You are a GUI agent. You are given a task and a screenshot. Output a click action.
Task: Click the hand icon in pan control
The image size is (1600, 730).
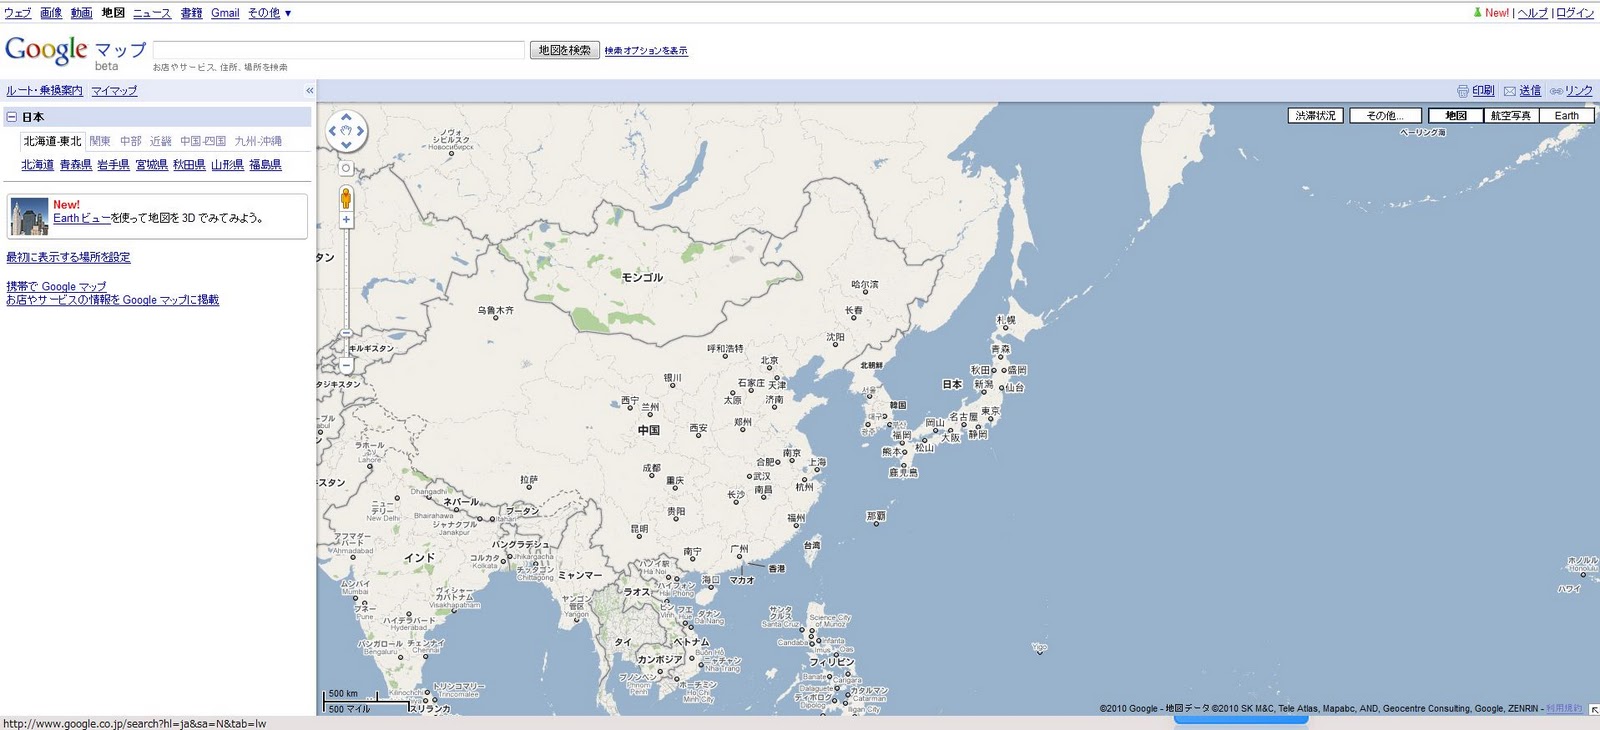[346, 131]
